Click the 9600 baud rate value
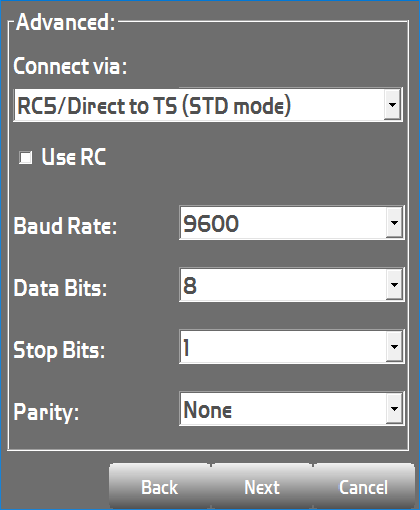This screenshot has height=510, width=420. click(211, 223)
